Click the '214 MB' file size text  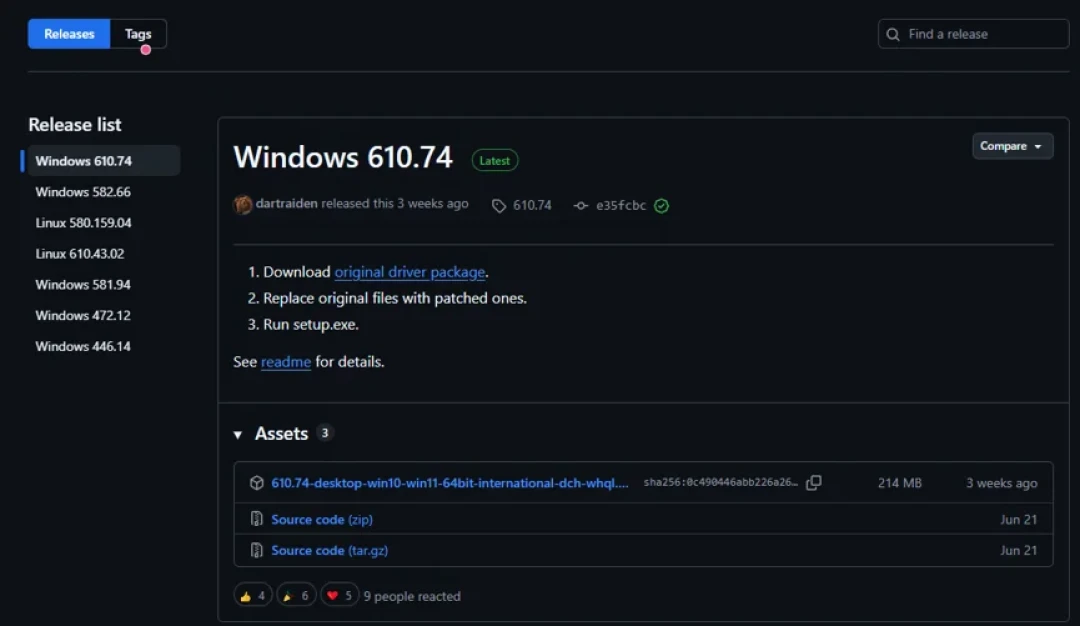click(x=900, y=483)
